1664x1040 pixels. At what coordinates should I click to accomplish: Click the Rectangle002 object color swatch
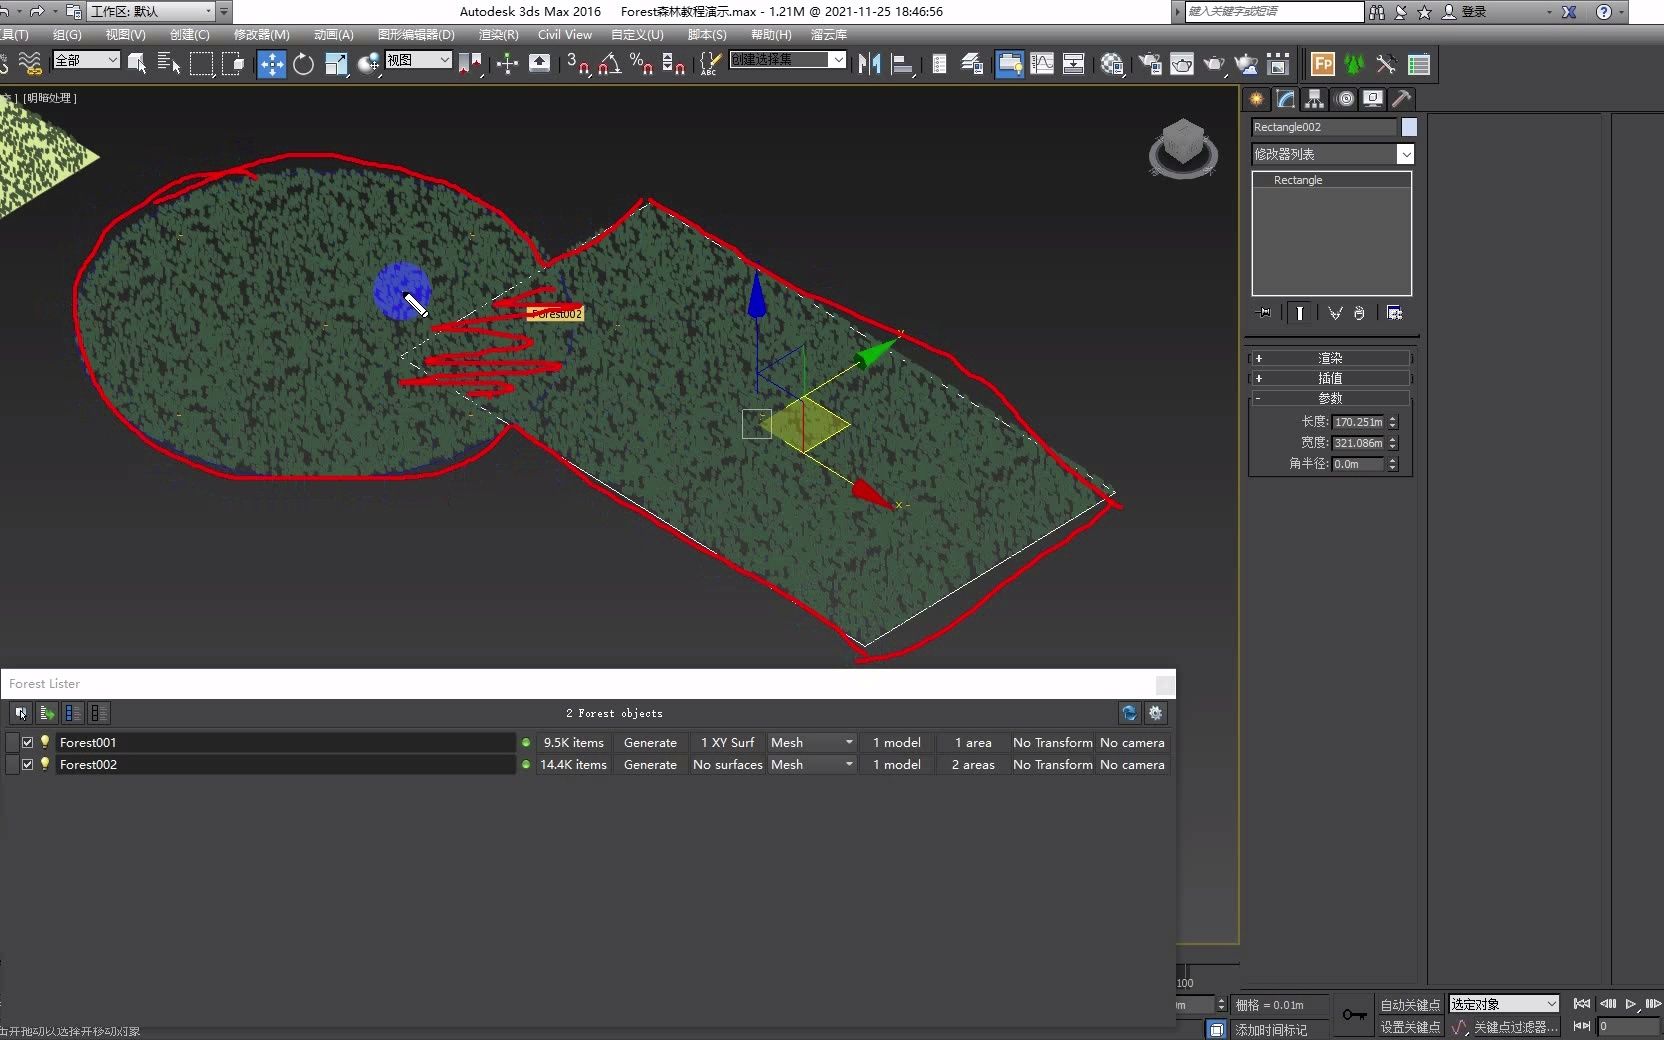point(1409,127)
